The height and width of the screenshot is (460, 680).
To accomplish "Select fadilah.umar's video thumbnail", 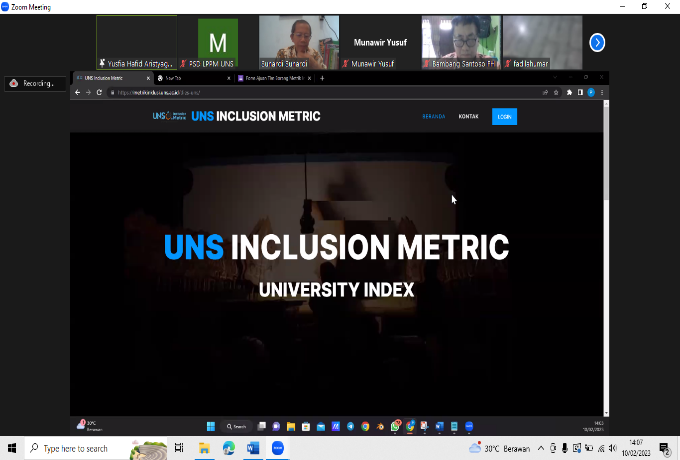I will 543,42.
